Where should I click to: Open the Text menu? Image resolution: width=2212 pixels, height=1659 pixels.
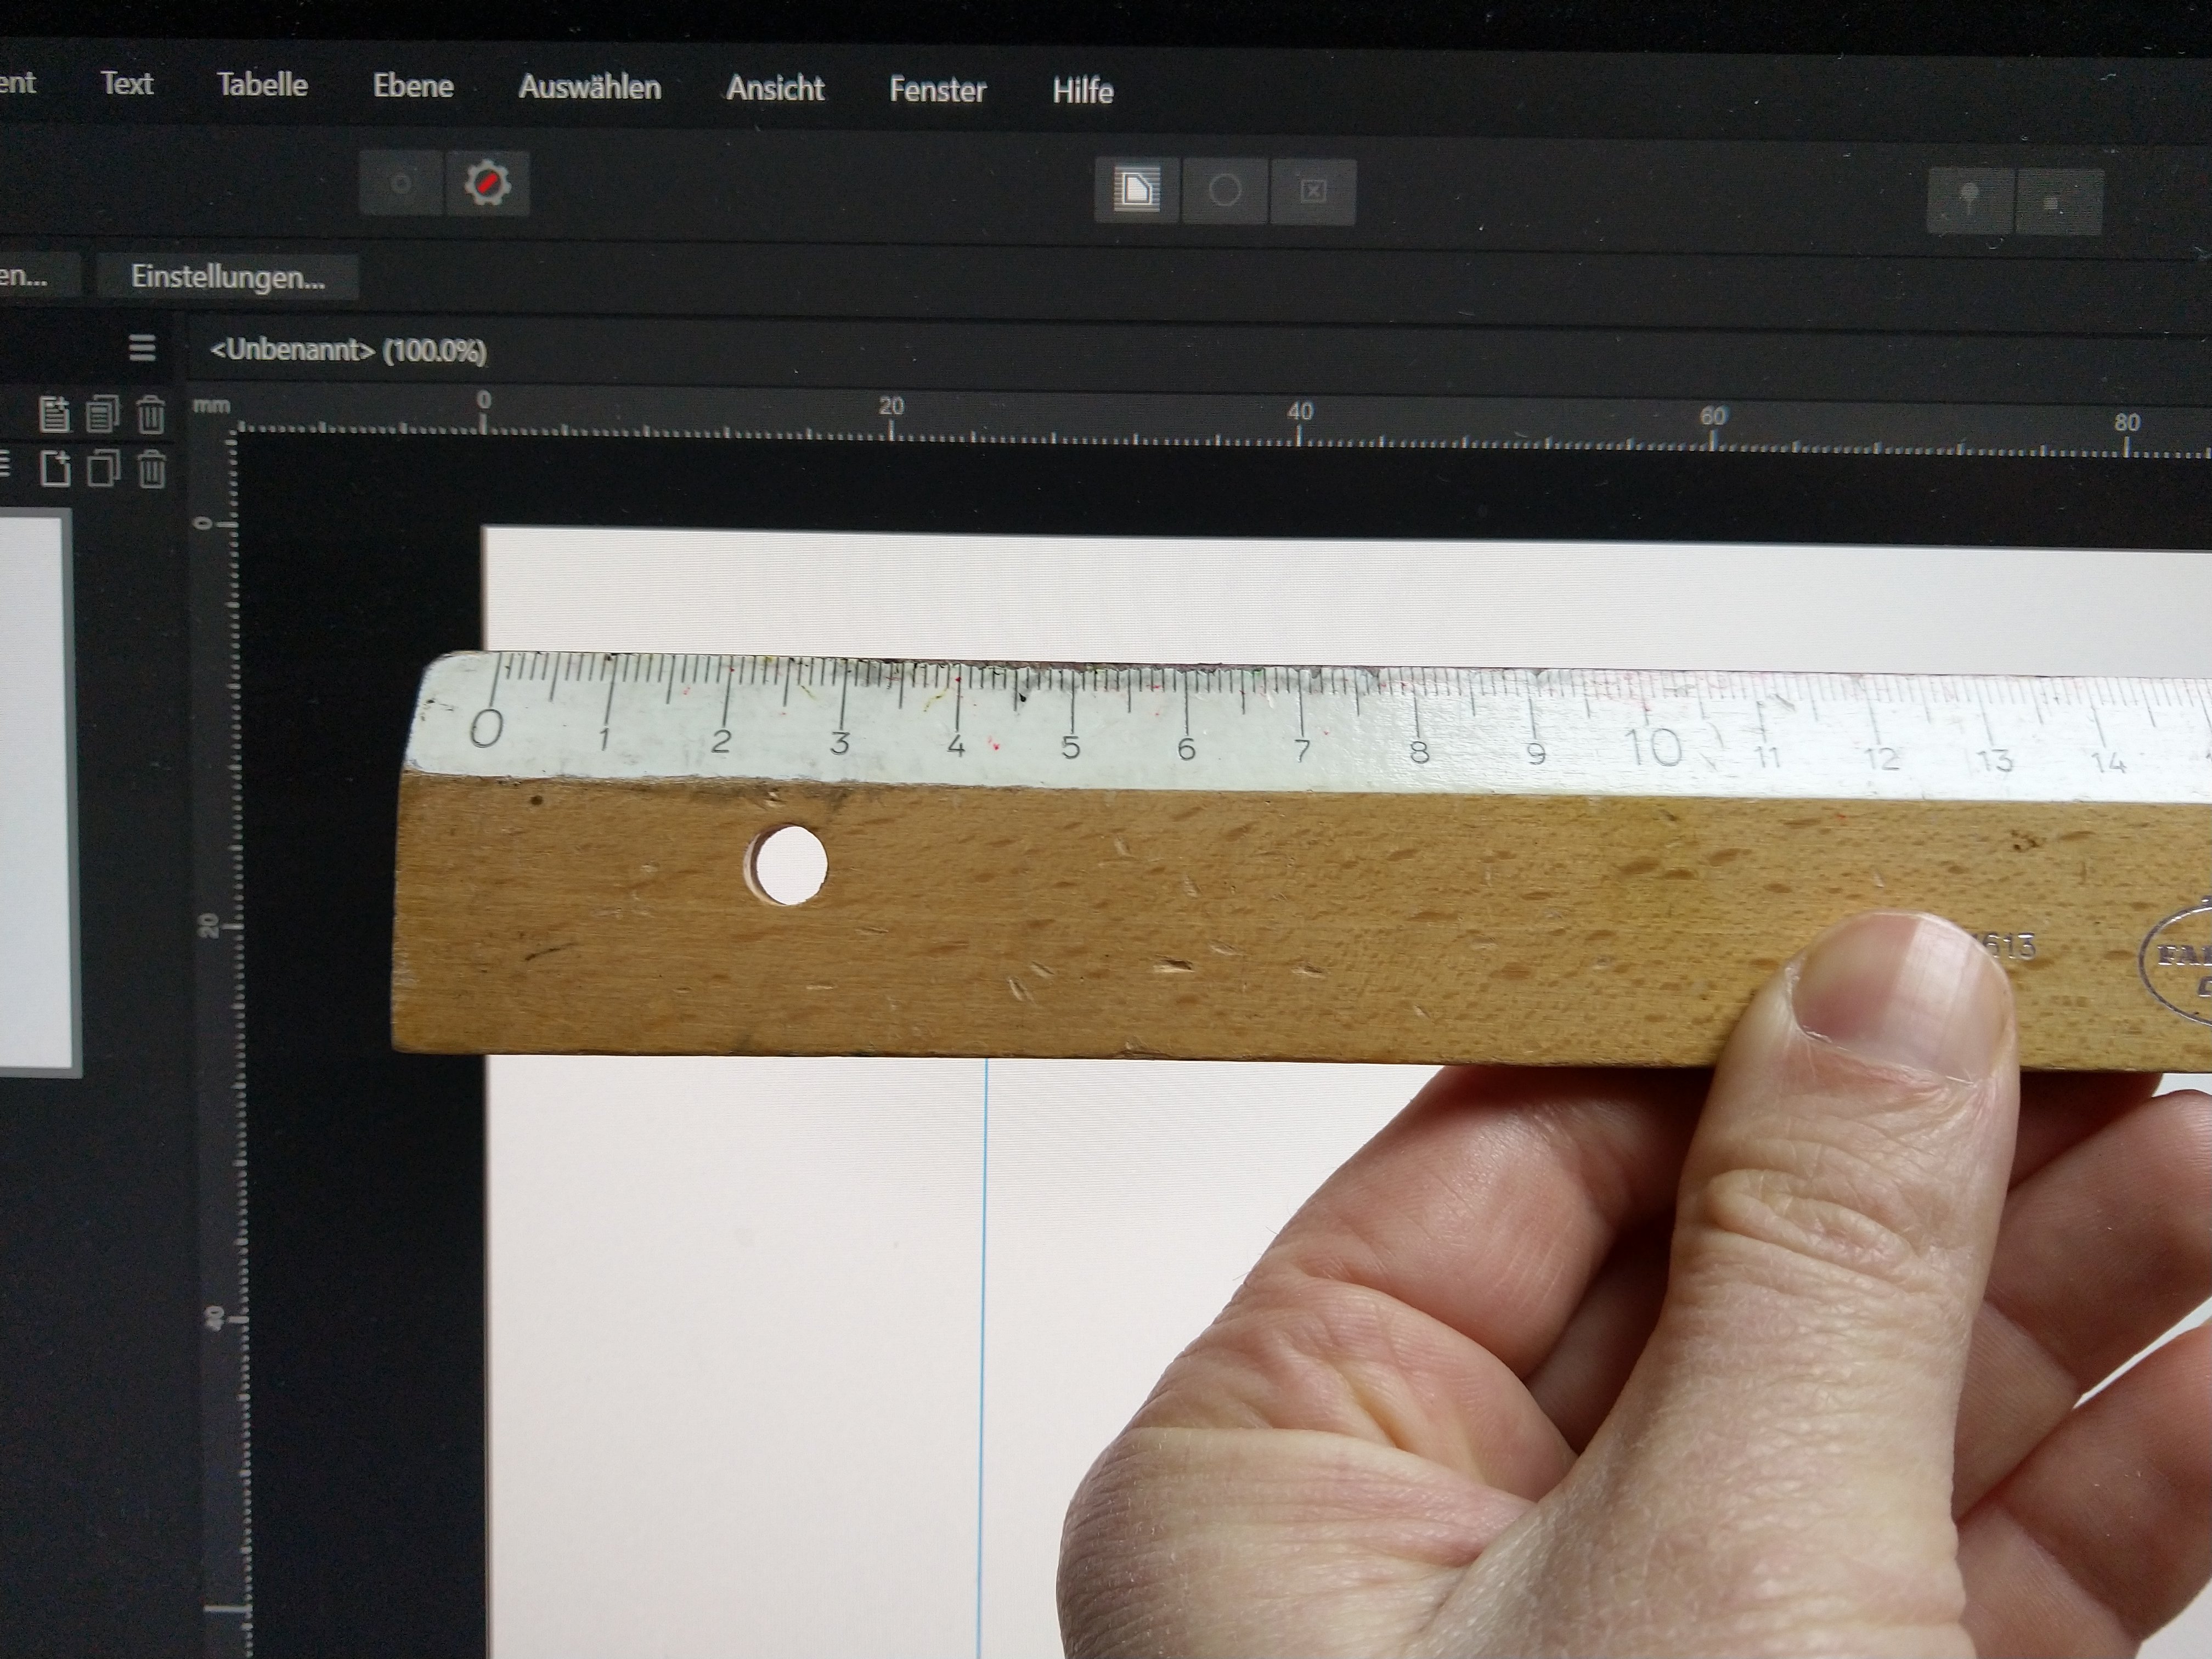pyautogui.click(x=127, y=83)
